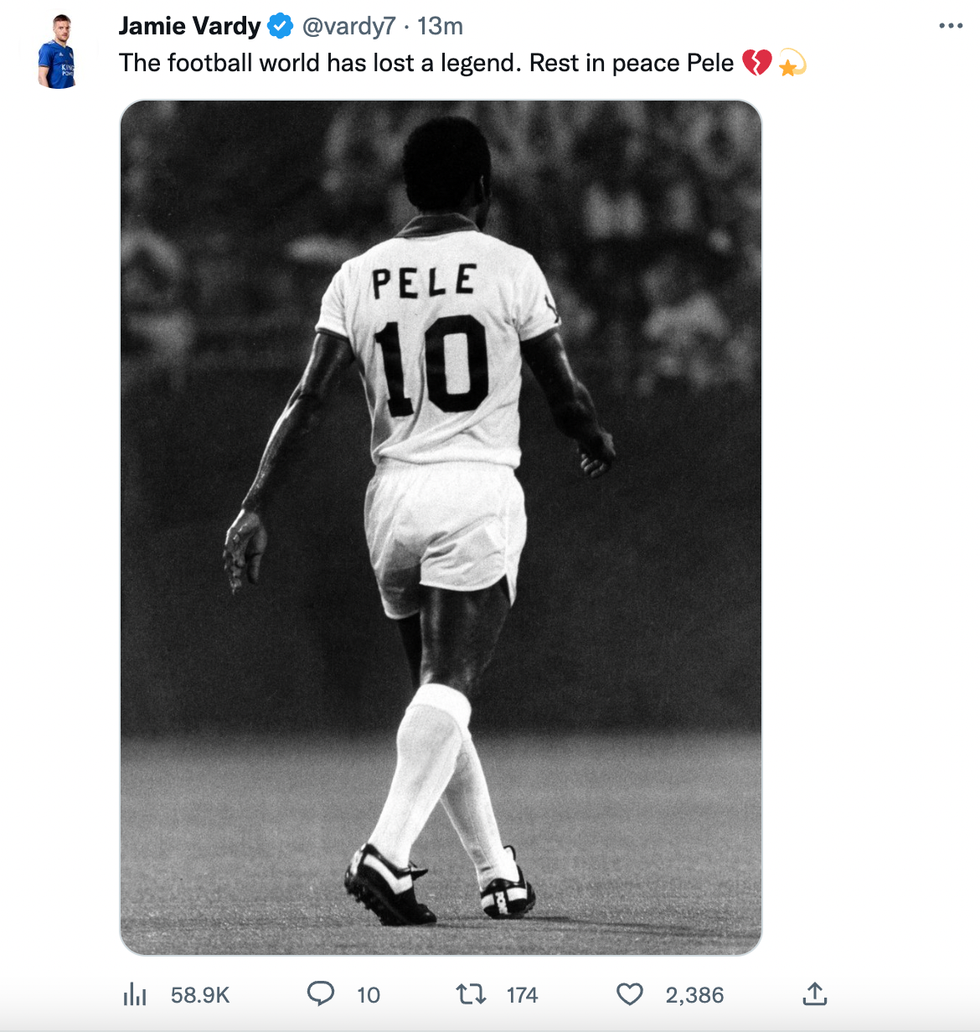The width and height of the screenshot is (980, 1032).
Task: Click the reply count number 10 below the photo
Action: (x=368, y=994)
